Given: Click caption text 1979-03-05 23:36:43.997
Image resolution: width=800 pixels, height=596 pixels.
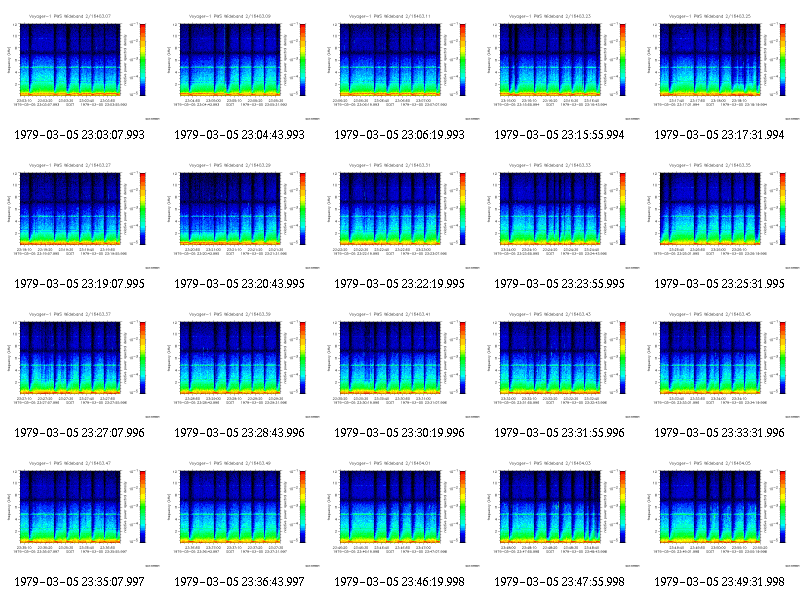Looking at the screenshot, I should [x=239, y=582].
